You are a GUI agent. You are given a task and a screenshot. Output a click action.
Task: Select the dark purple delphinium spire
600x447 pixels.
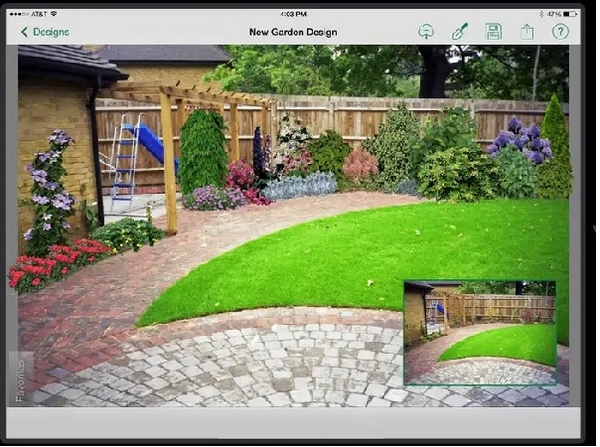(x=259, y=153)
